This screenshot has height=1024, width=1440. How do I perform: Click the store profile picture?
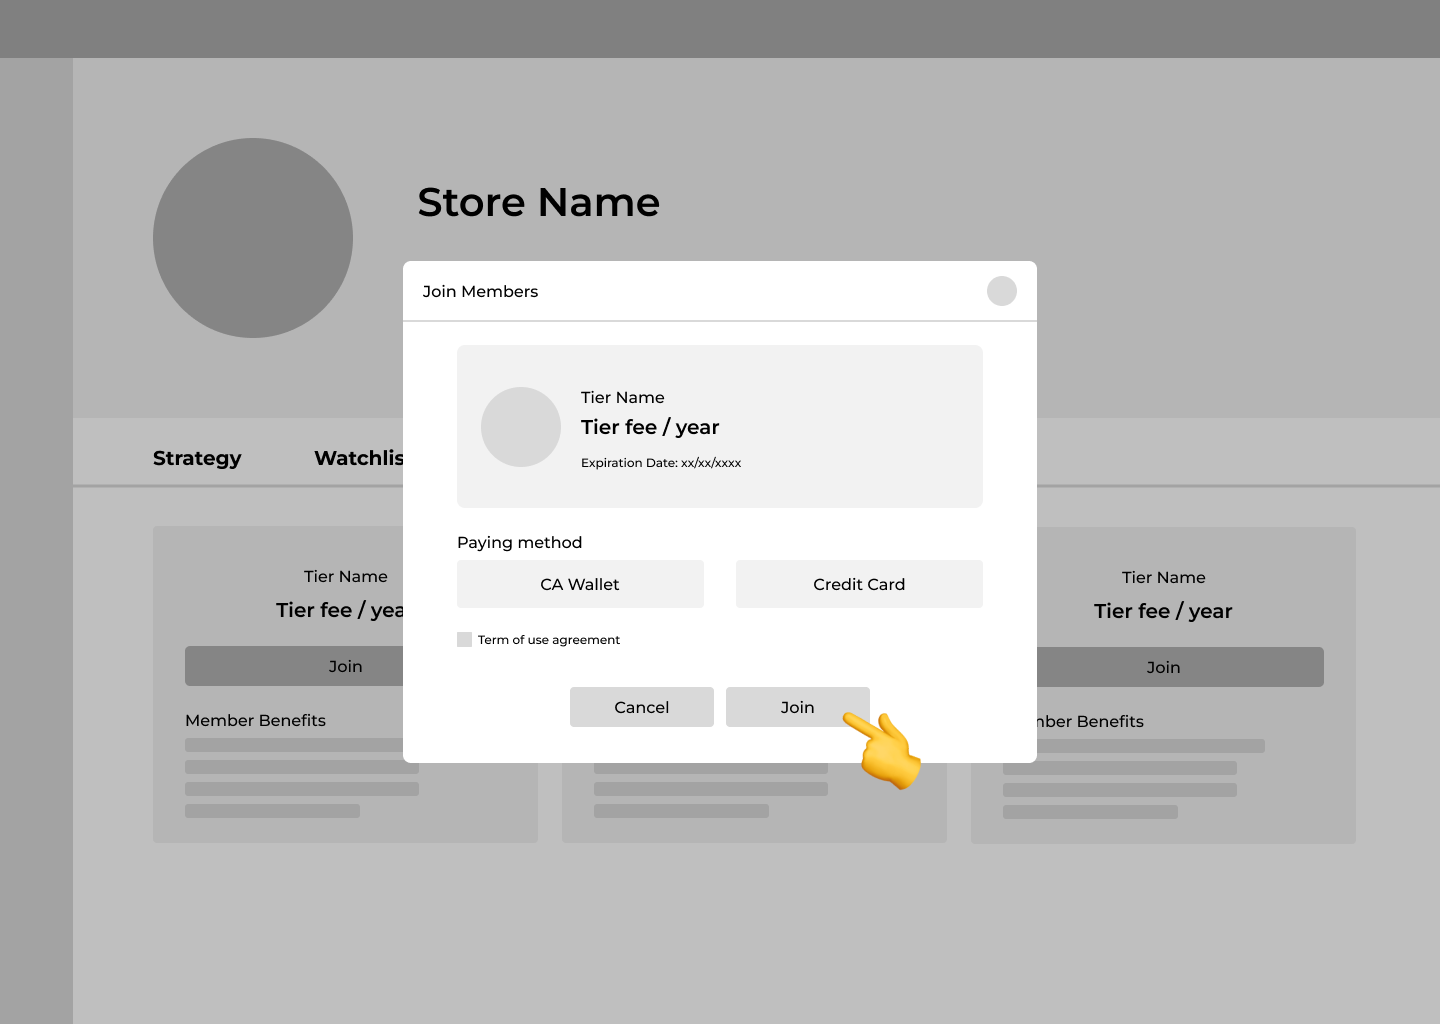(x=253, y=238)
